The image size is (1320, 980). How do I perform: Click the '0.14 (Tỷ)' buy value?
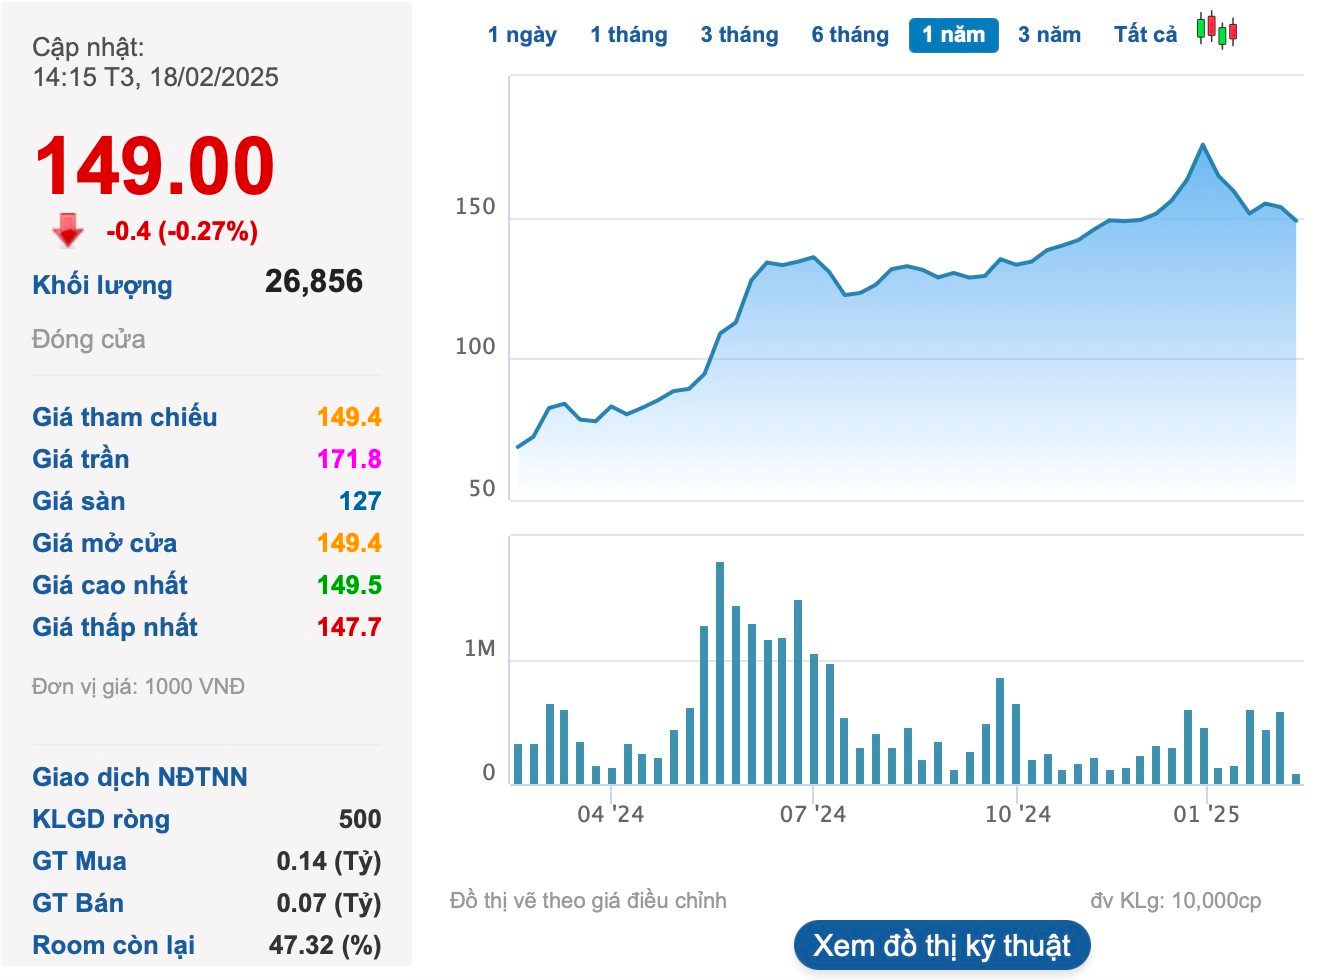[x=329, y=861]
